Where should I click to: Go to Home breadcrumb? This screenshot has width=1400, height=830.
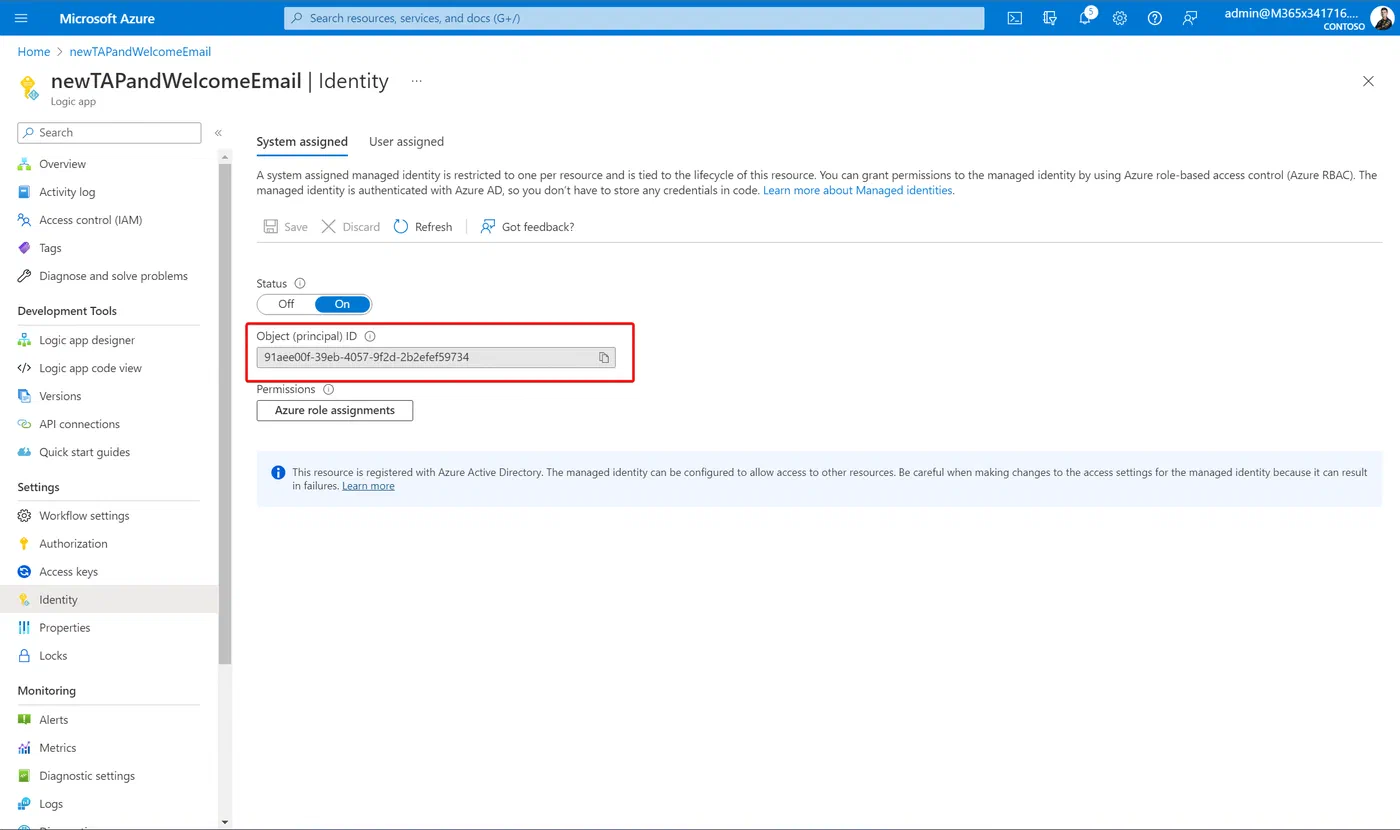coord(34,52)
